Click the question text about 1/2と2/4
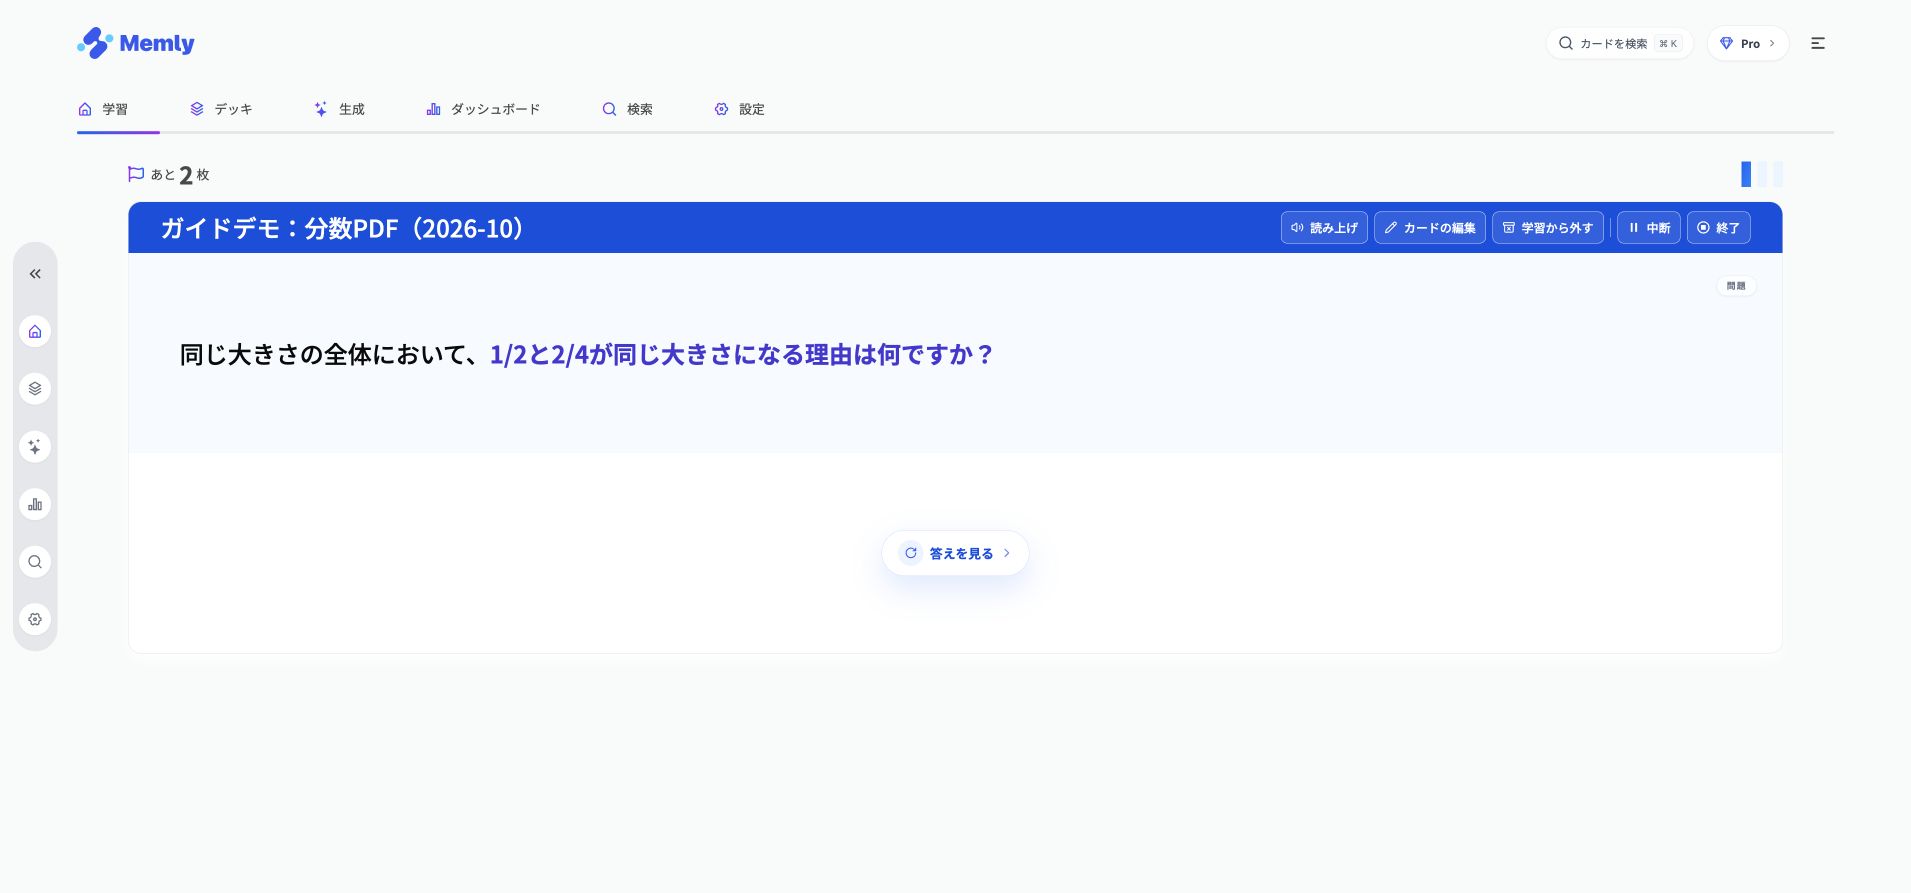Viewport: 1911px width, 893px height. [587, 355]
